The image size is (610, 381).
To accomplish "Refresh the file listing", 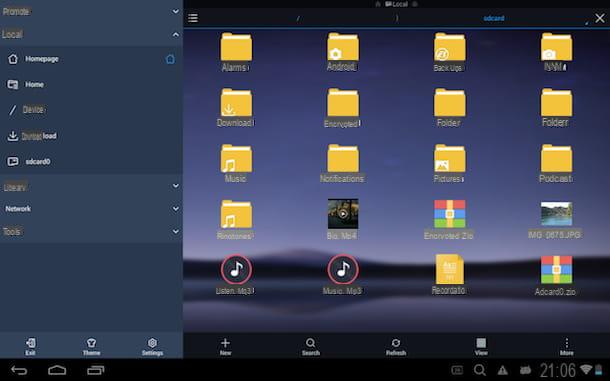I will click(x=396, y=346).
